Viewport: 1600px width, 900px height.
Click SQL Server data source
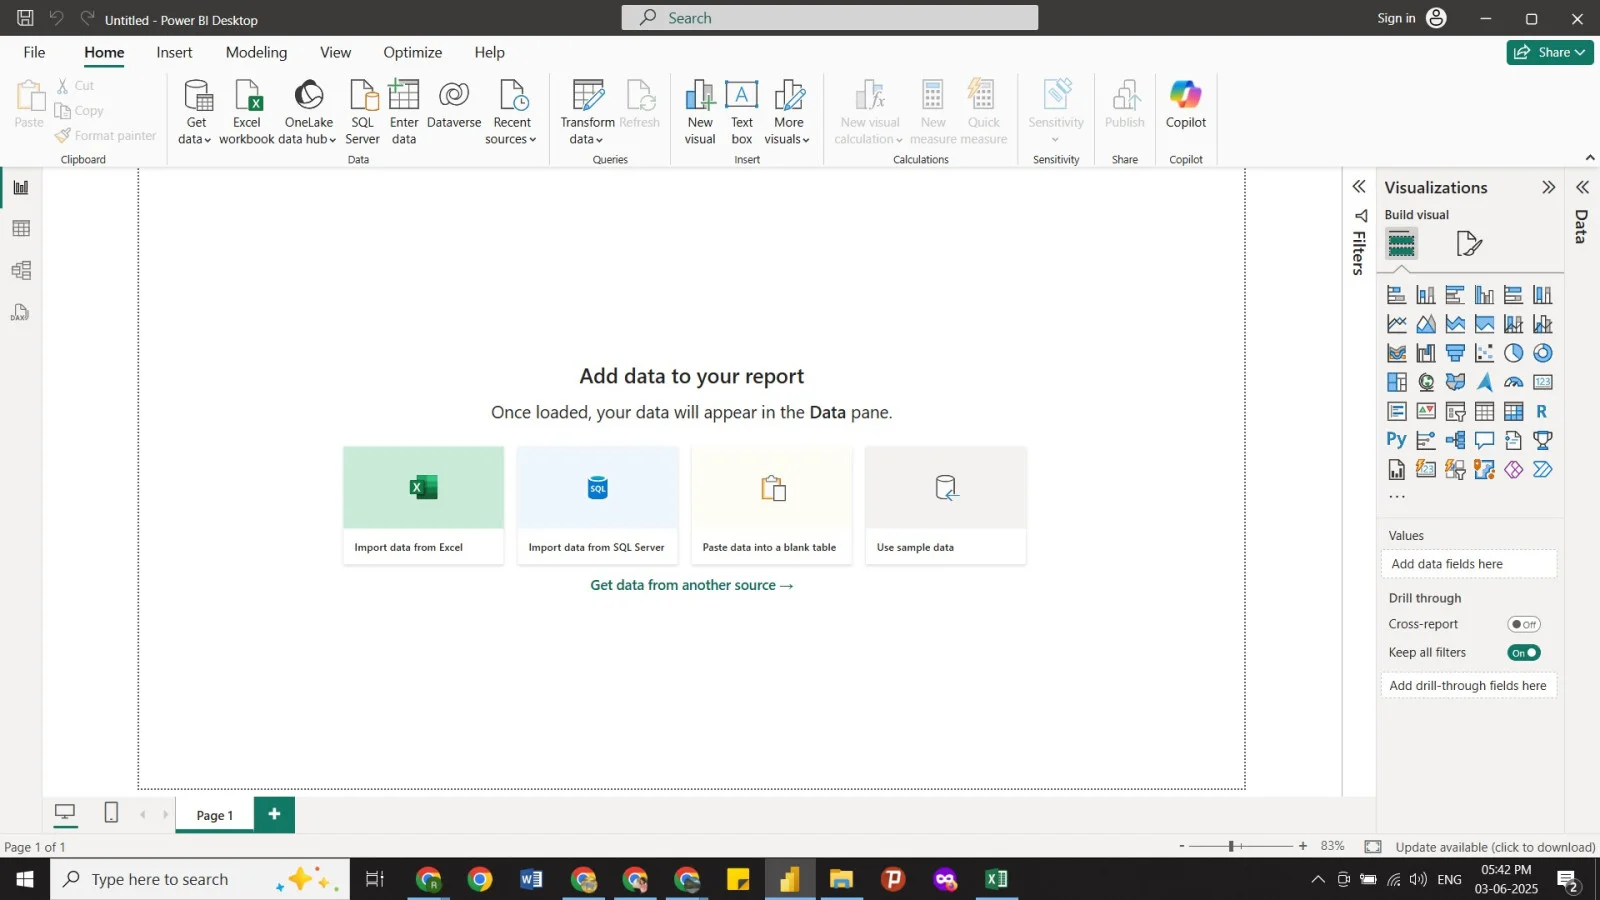point(362,112)
